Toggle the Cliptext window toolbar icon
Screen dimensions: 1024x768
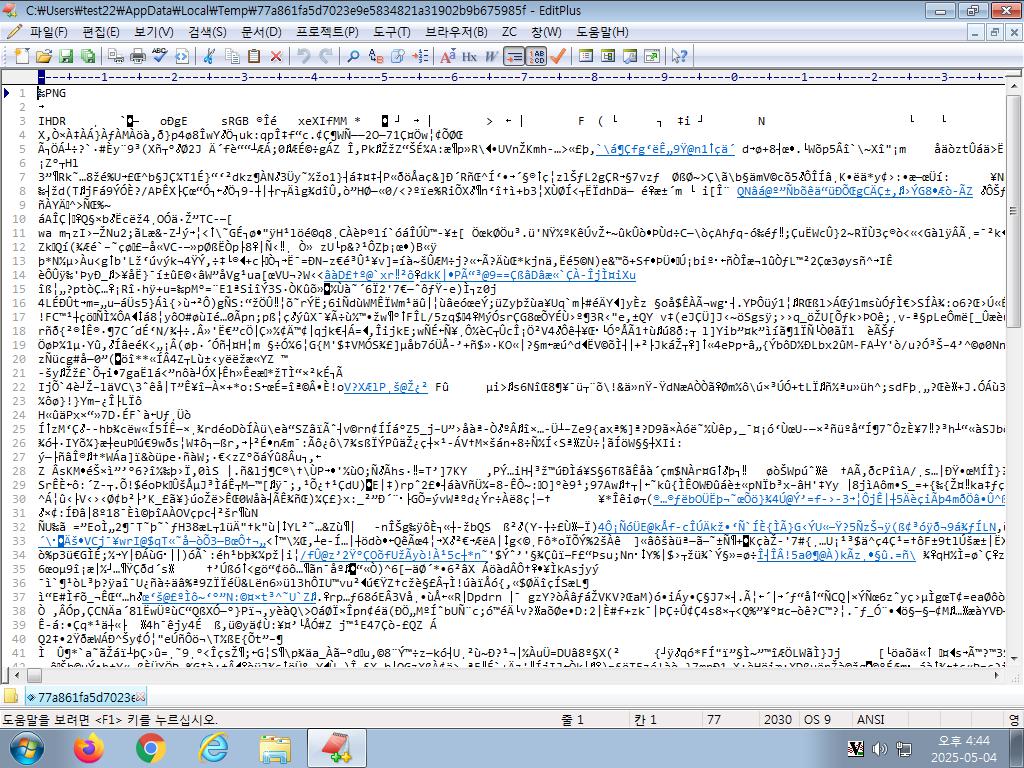586,56
